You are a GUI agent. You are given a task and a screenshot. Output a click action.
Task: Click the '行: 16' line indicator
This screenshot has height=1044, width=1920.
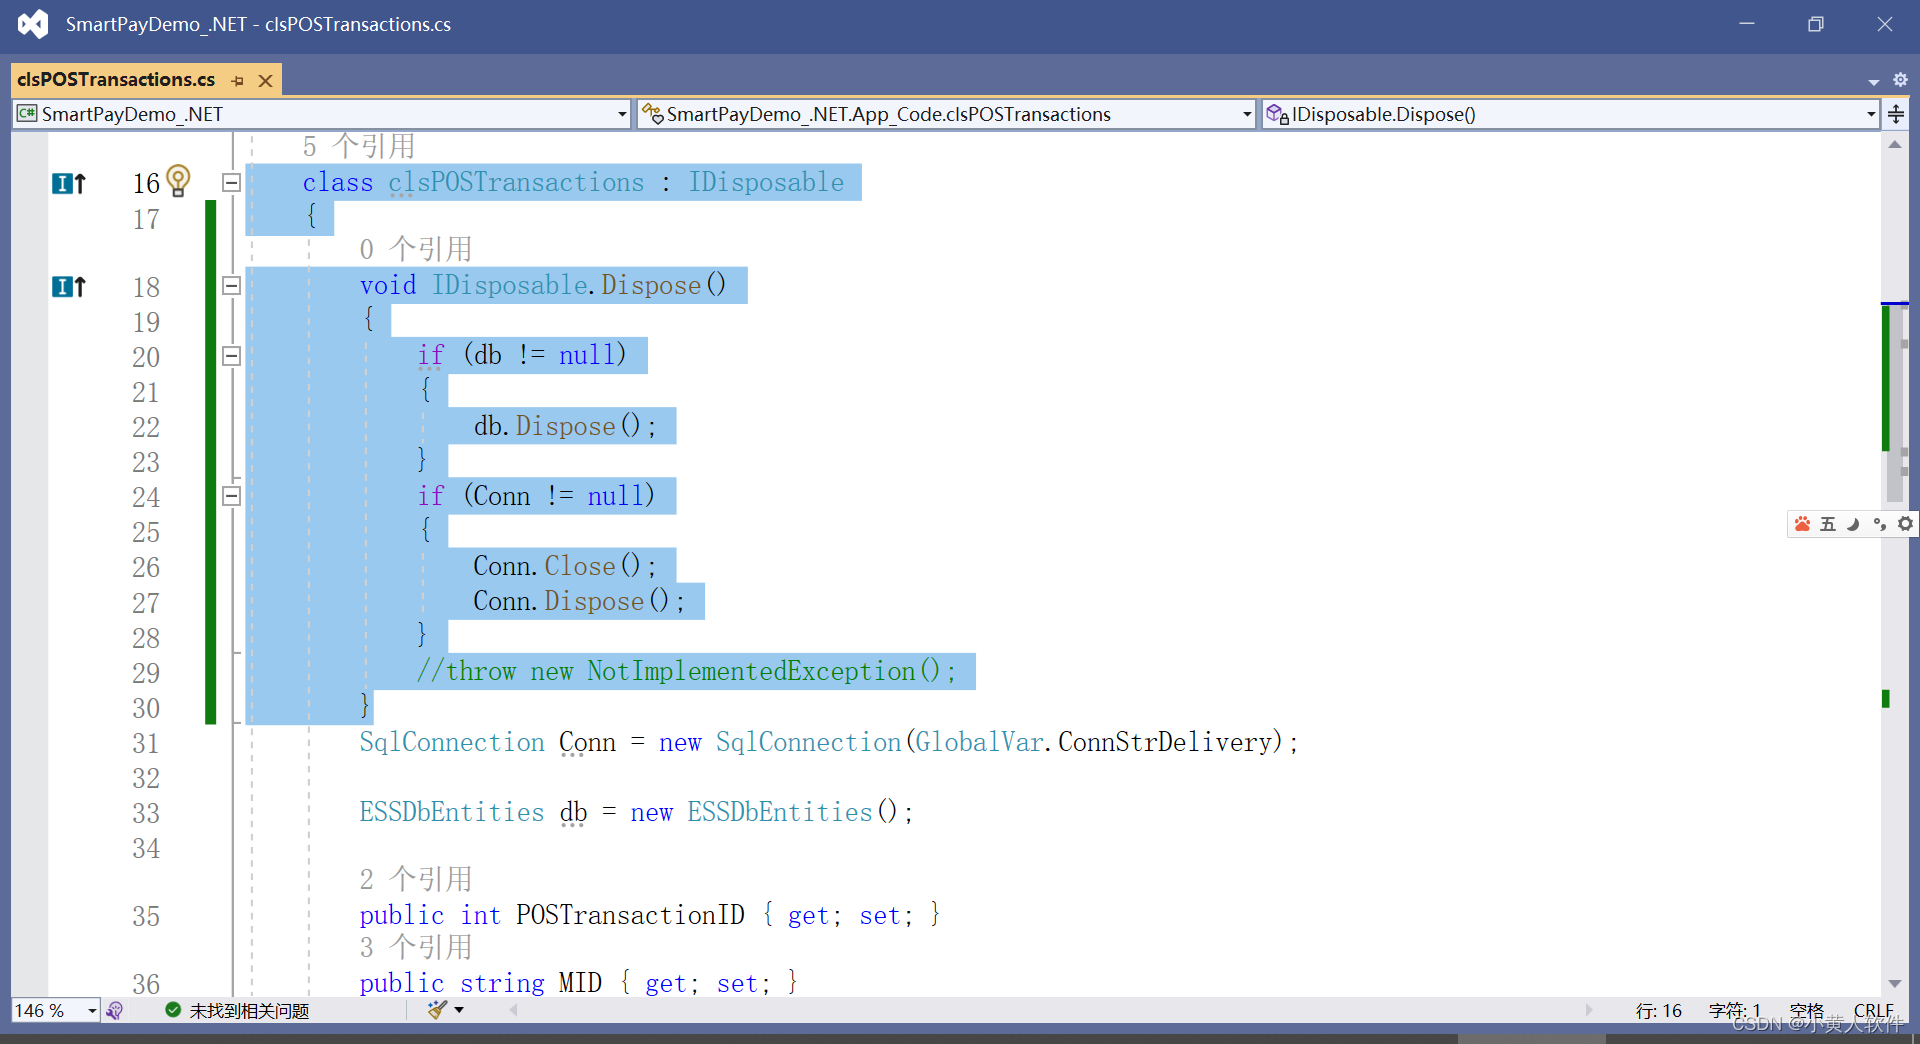[1659, 1011]
